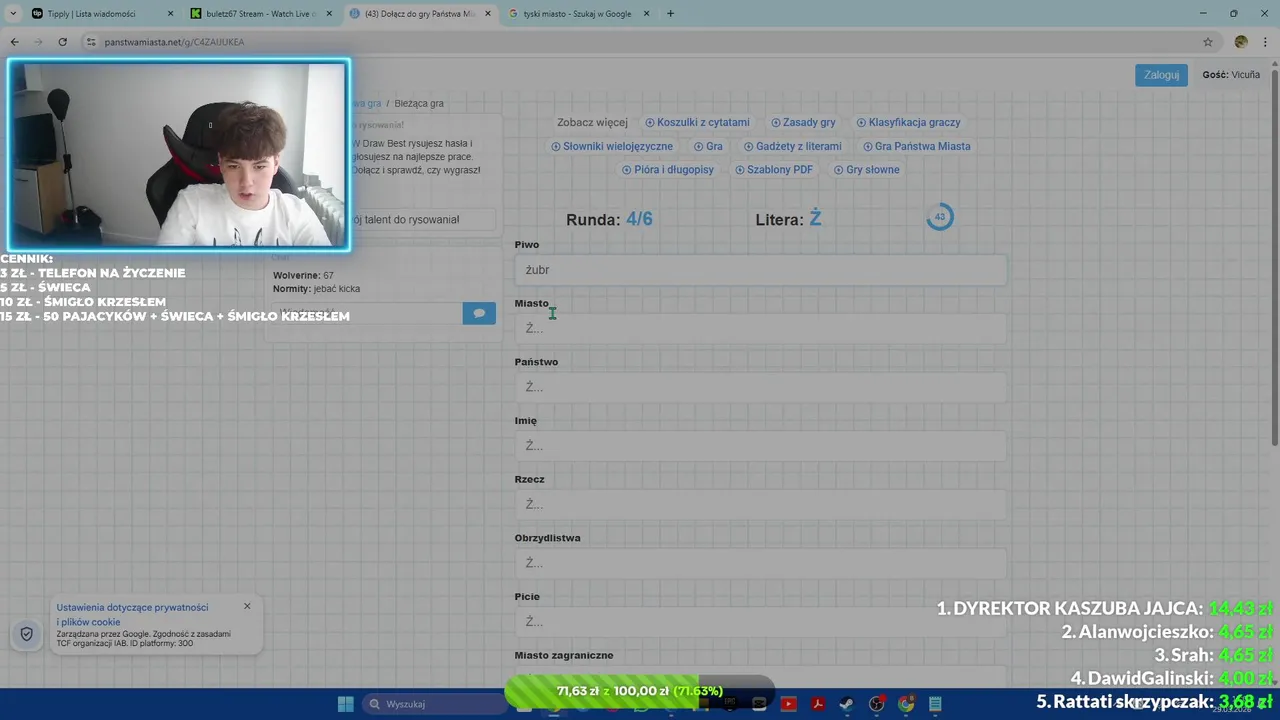Click the round countdown timer indicator
Image resolution: width=1280 pixels, height=720 pixels.
click(x=939, y=217)
